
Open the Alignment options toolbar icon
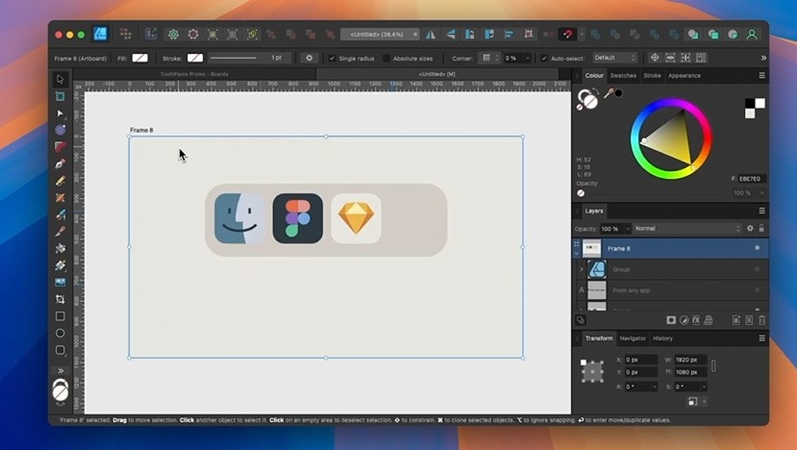click(509, 34)
